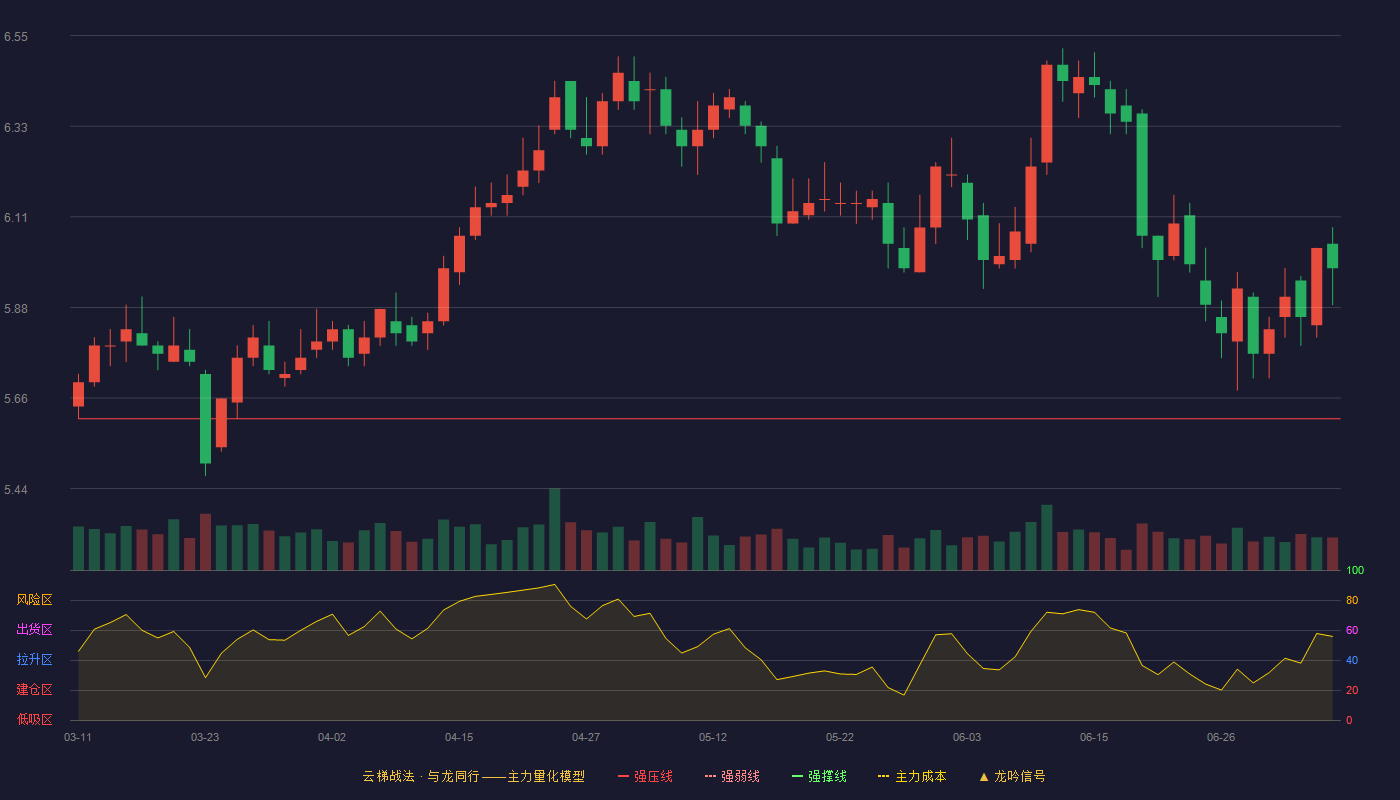Click the 5.66 price axis label

16,399
